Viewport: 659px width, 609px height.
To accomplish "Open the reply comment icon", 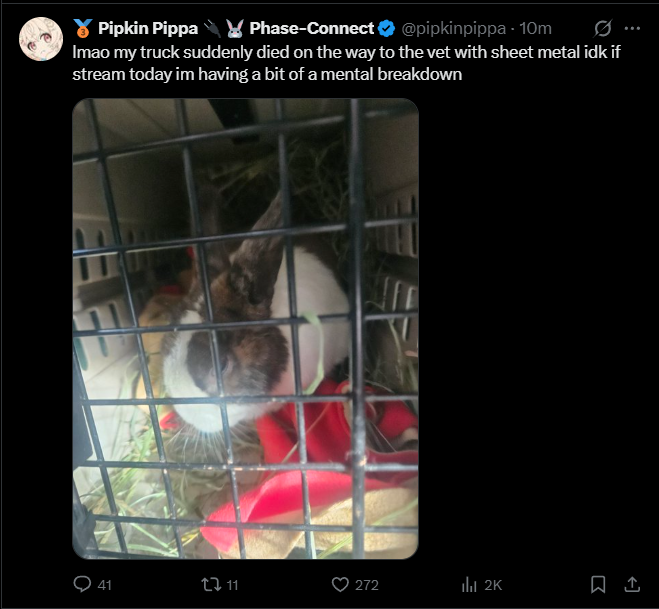I will click(82, 584).
